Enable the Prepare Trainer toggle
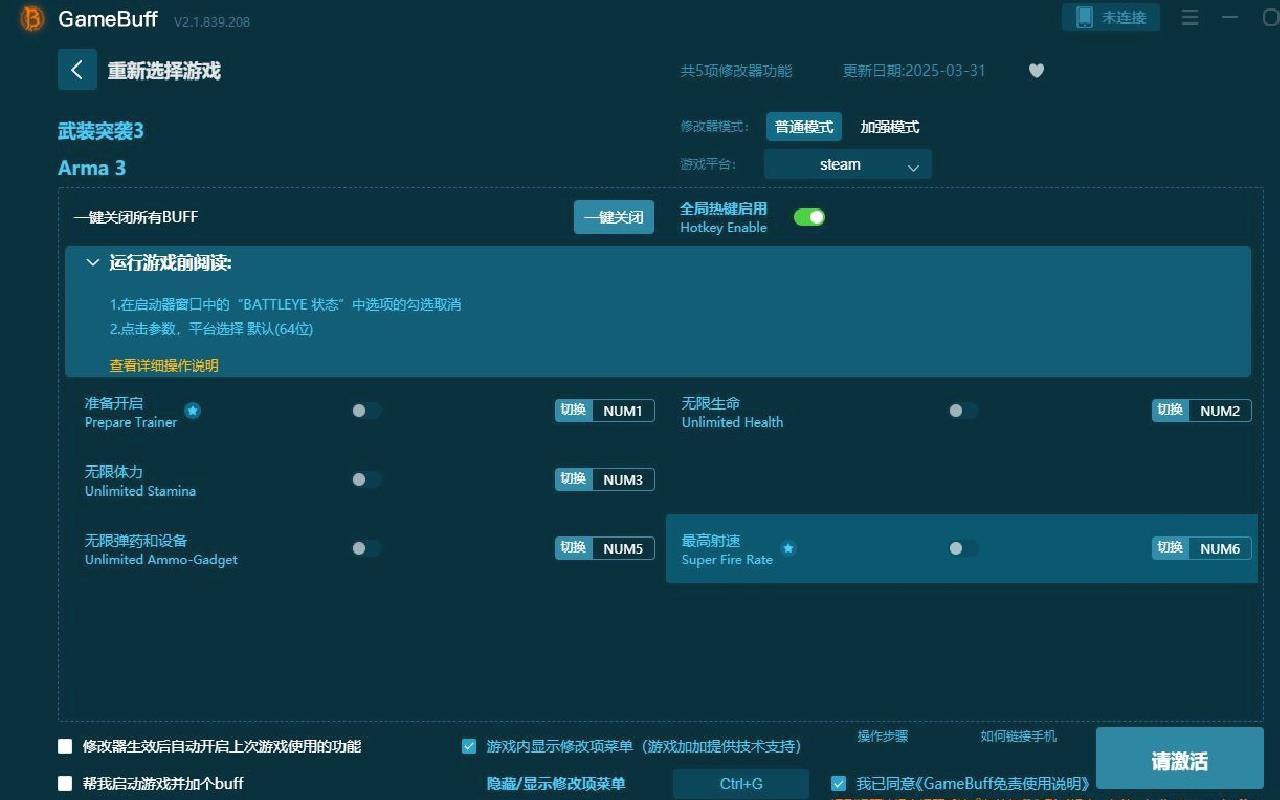 pyautogui.click(x=366, y=410)
